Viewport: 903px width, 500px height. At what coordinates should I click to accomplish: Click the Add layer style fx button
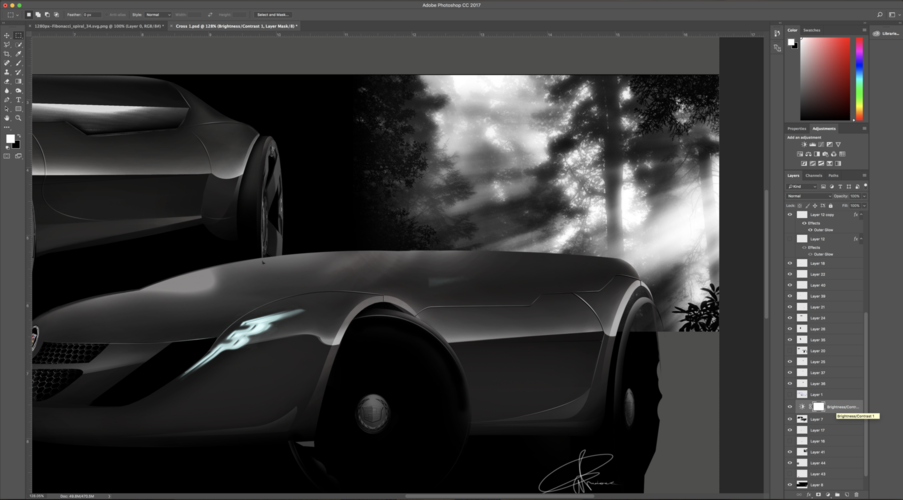click(809, 494)
